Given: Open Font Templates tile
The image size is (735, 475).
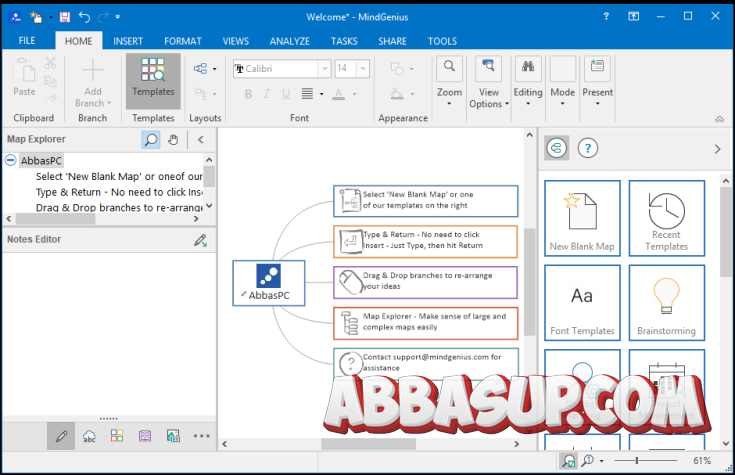Looking at the screenshot, I should point(582,303).
